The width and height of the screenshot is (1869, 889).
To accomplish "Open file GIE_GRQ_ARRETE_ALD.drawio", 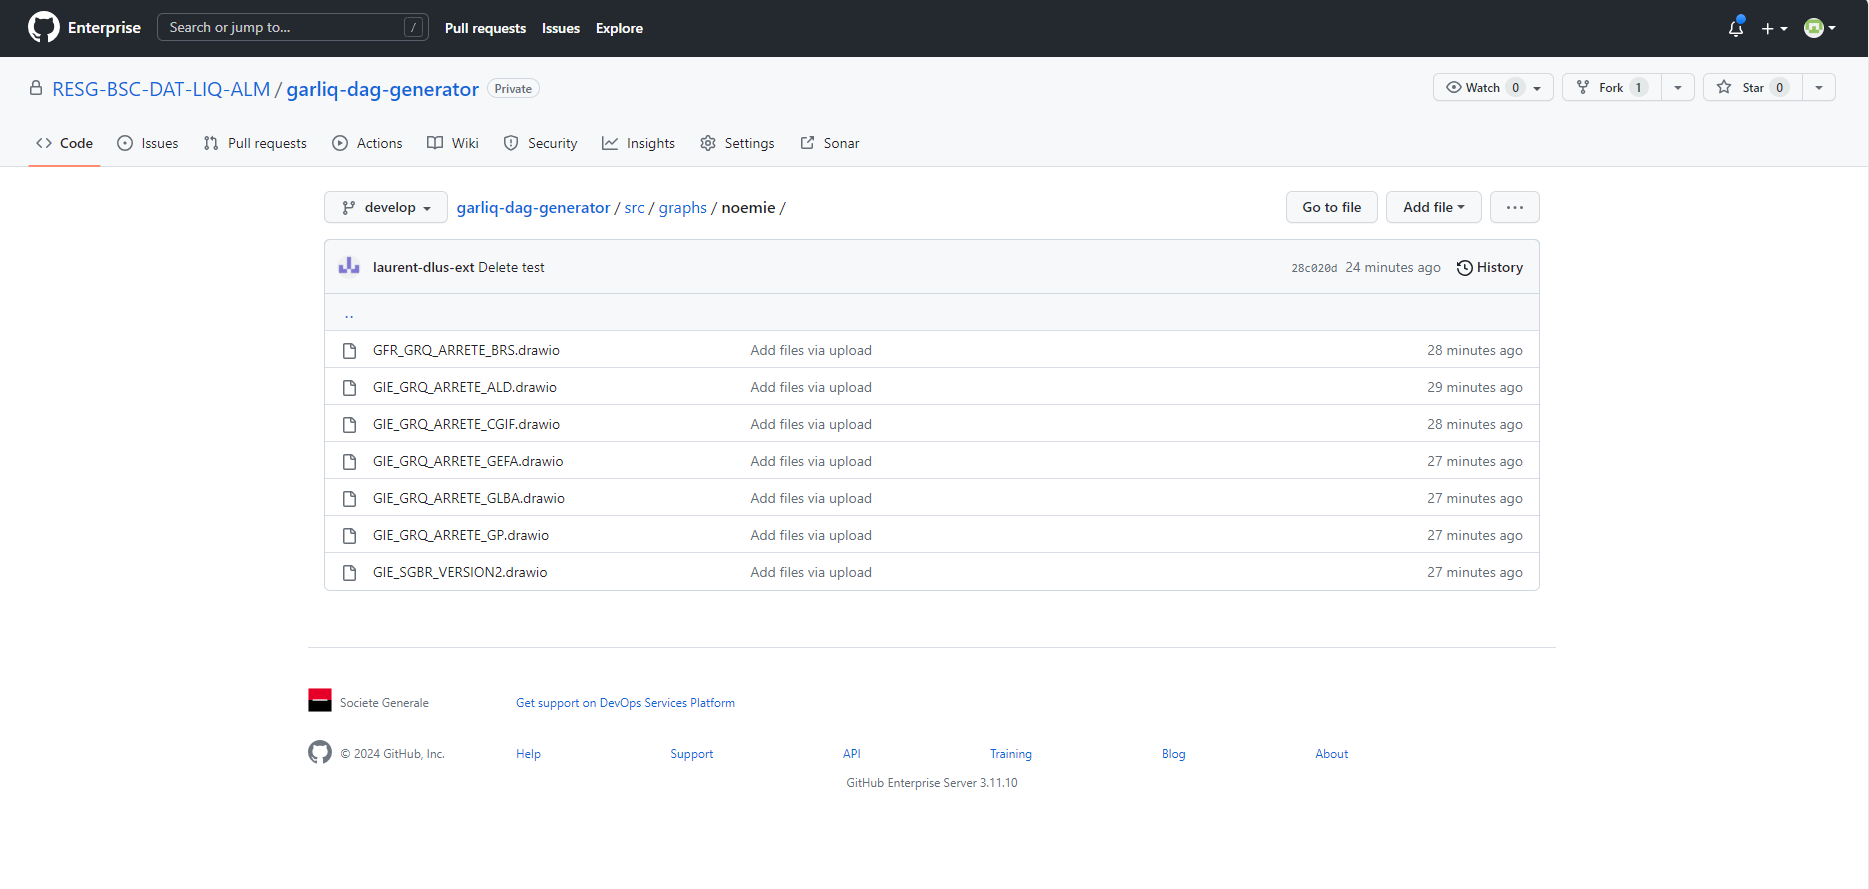I will (465, 387).
